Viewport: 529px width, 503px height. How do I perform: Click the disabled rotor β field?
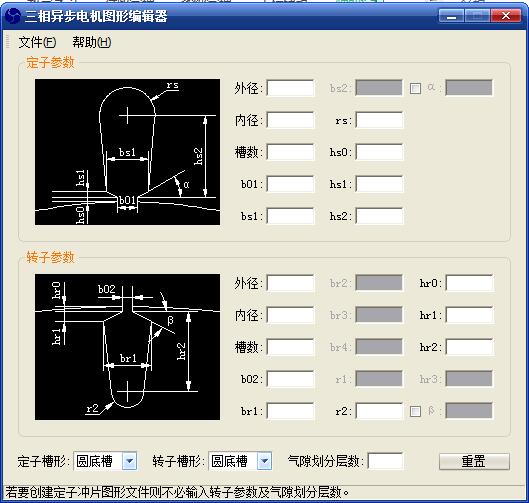pyautogui.click(x=469, y=411)
